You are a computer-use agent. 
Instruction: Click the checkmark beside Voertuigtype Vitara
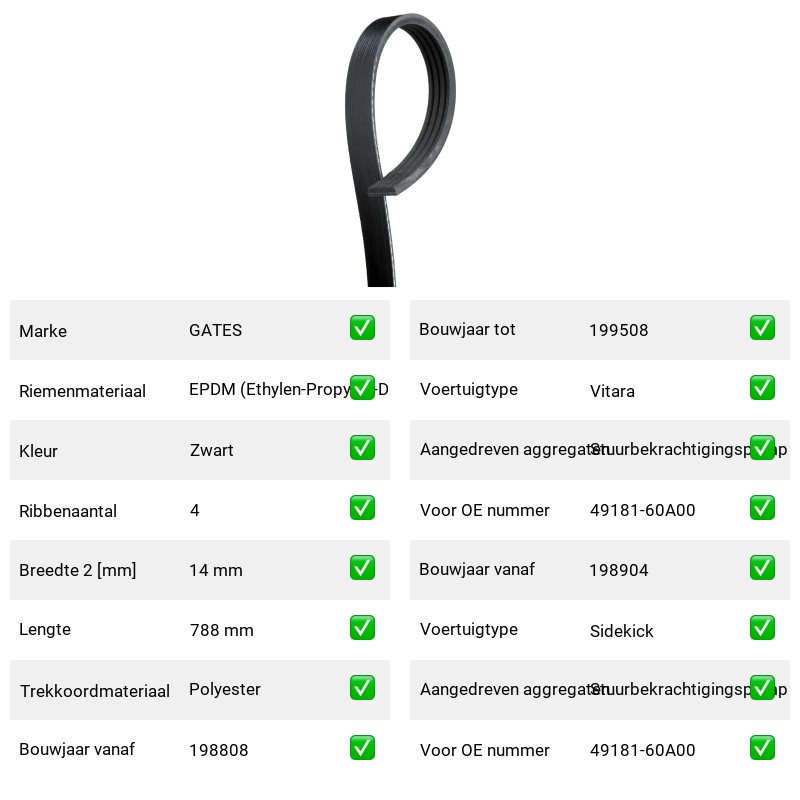click(762, 388)
